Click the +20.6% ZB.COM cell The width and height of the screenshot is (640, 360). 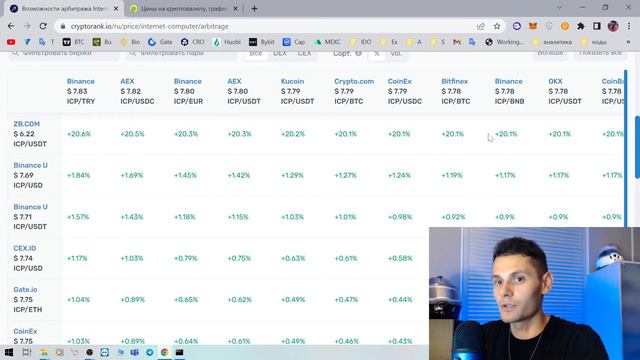79,134
